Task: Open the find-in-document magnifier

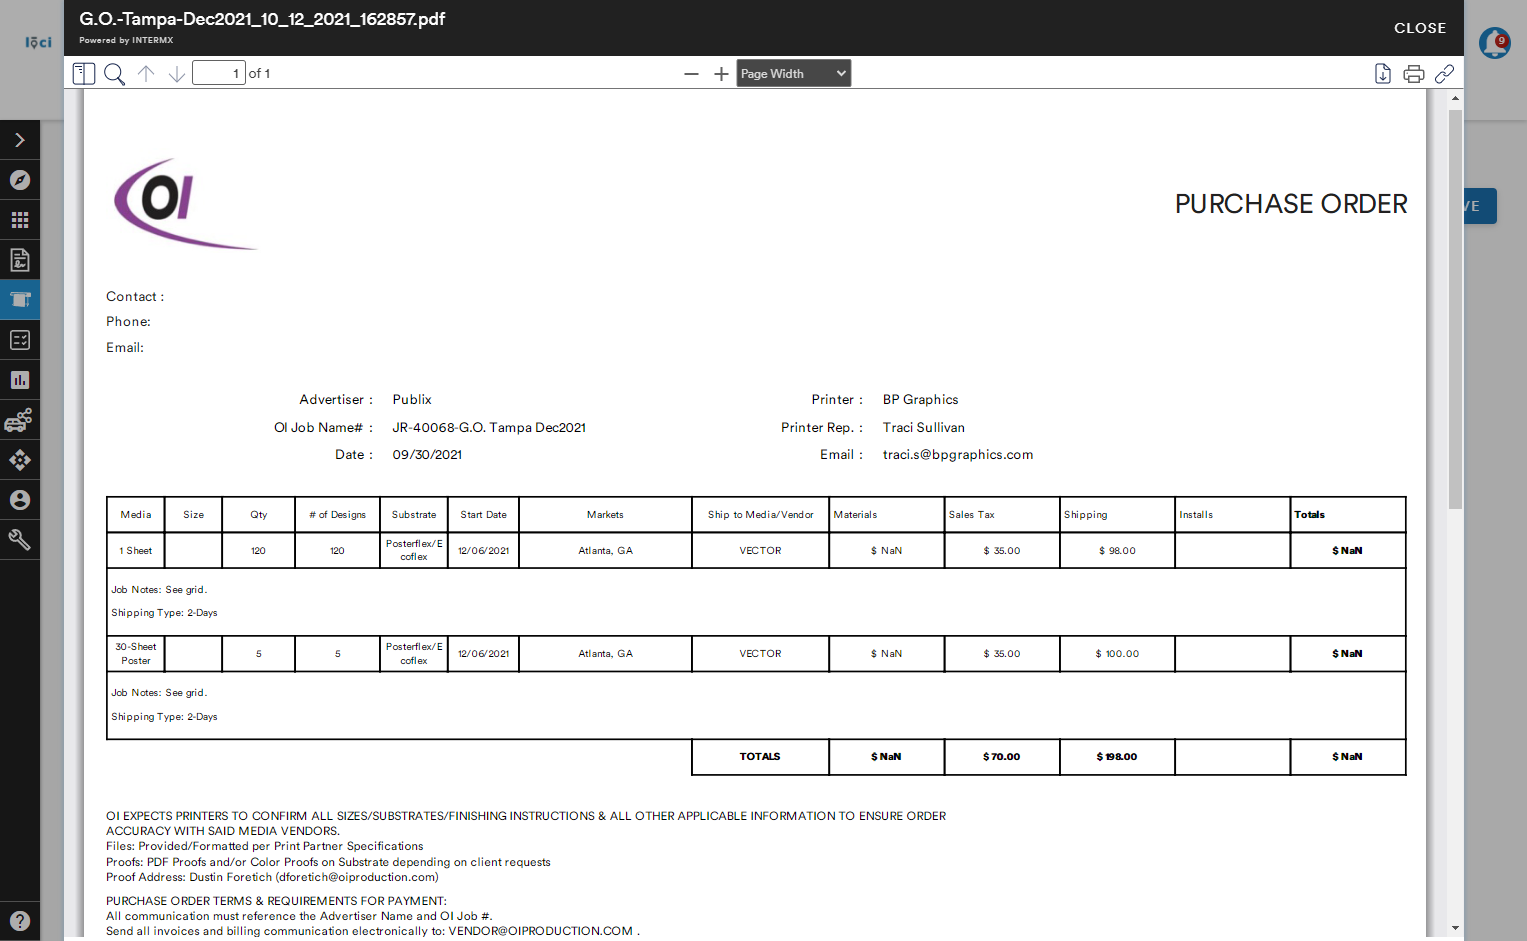Action: [115, 74]
